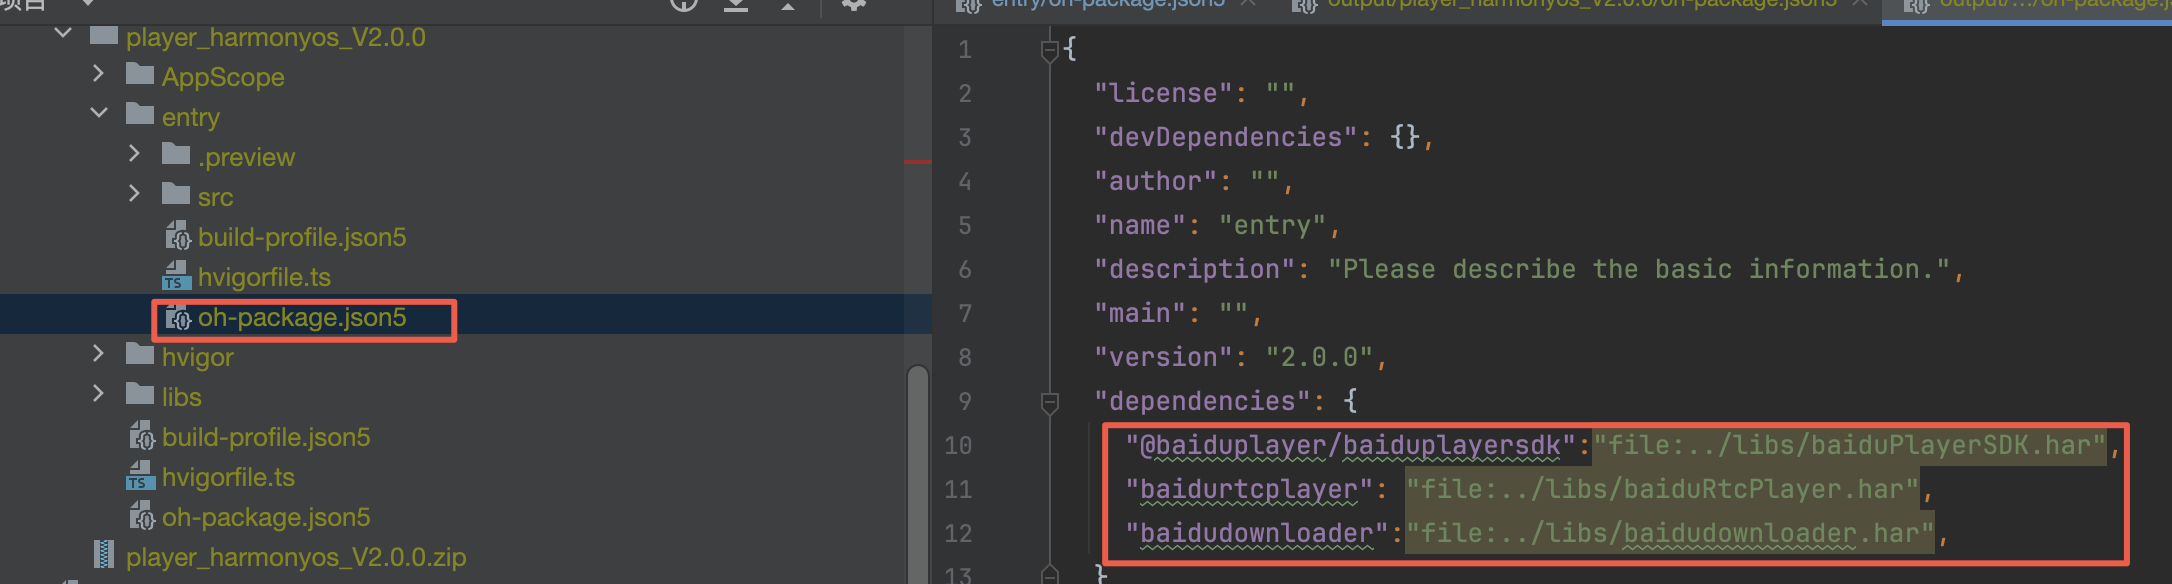Viewport: 2172px width, 584px height.
Task: Switch to output/player_harmonyos_V2.0.0/oh-package.json5 tab
Action: click(x=1580, y=5)
